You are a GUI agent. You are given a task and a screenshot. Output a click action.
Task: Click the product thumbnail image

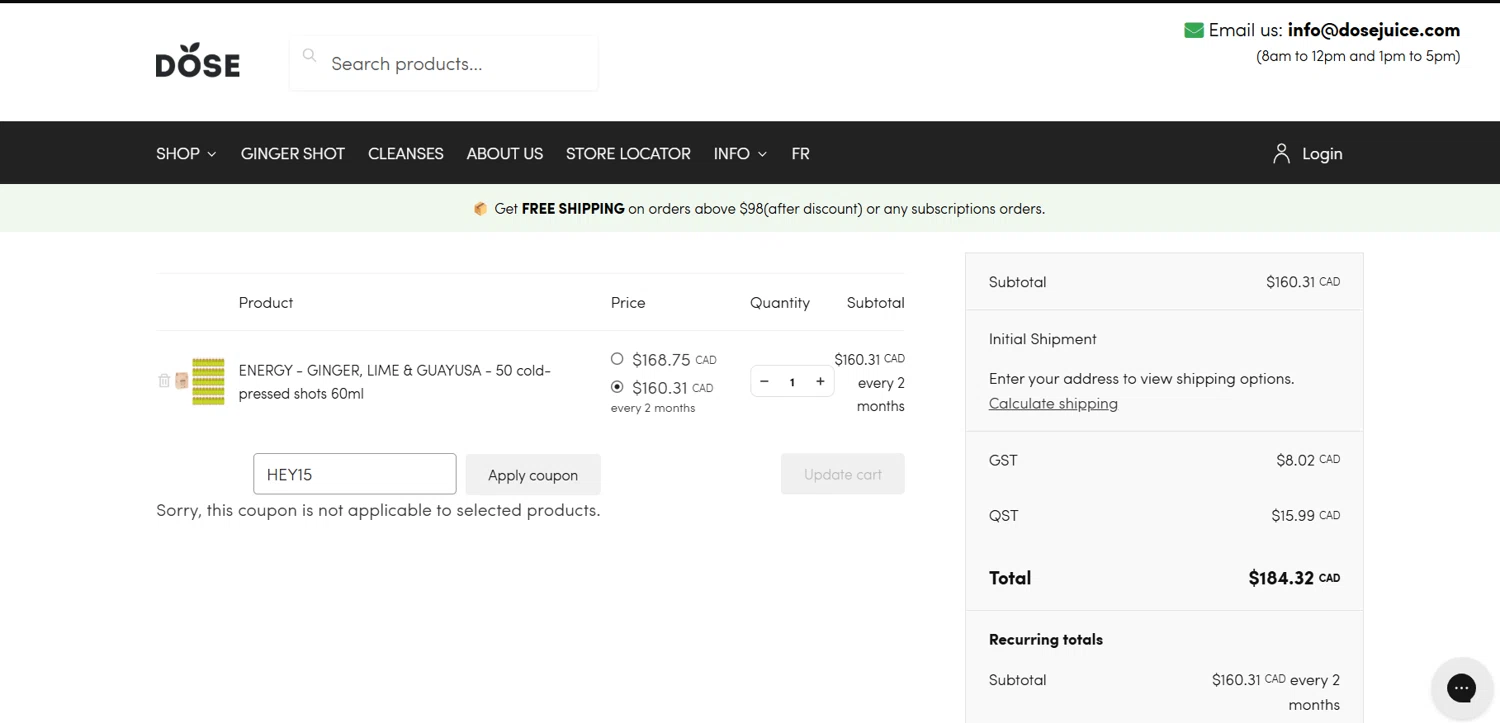click(208, 381)
